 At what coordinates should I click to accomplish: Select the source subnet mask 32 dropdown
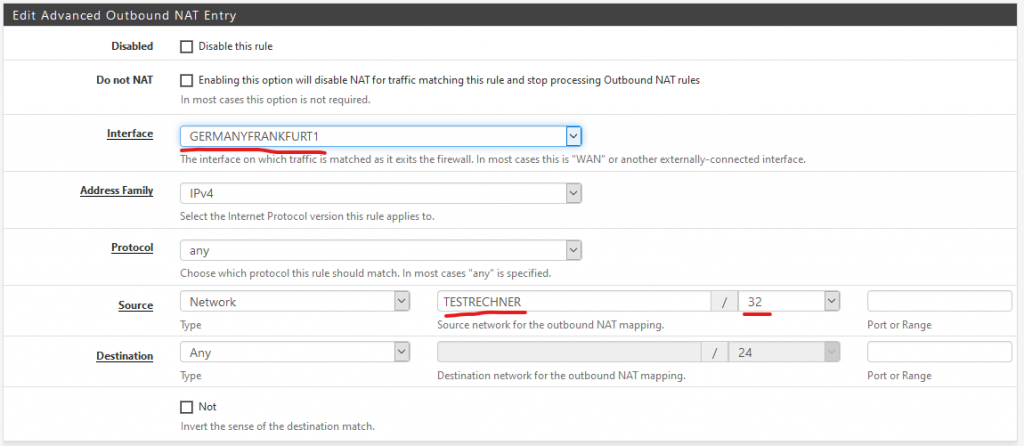click(789, 302)
